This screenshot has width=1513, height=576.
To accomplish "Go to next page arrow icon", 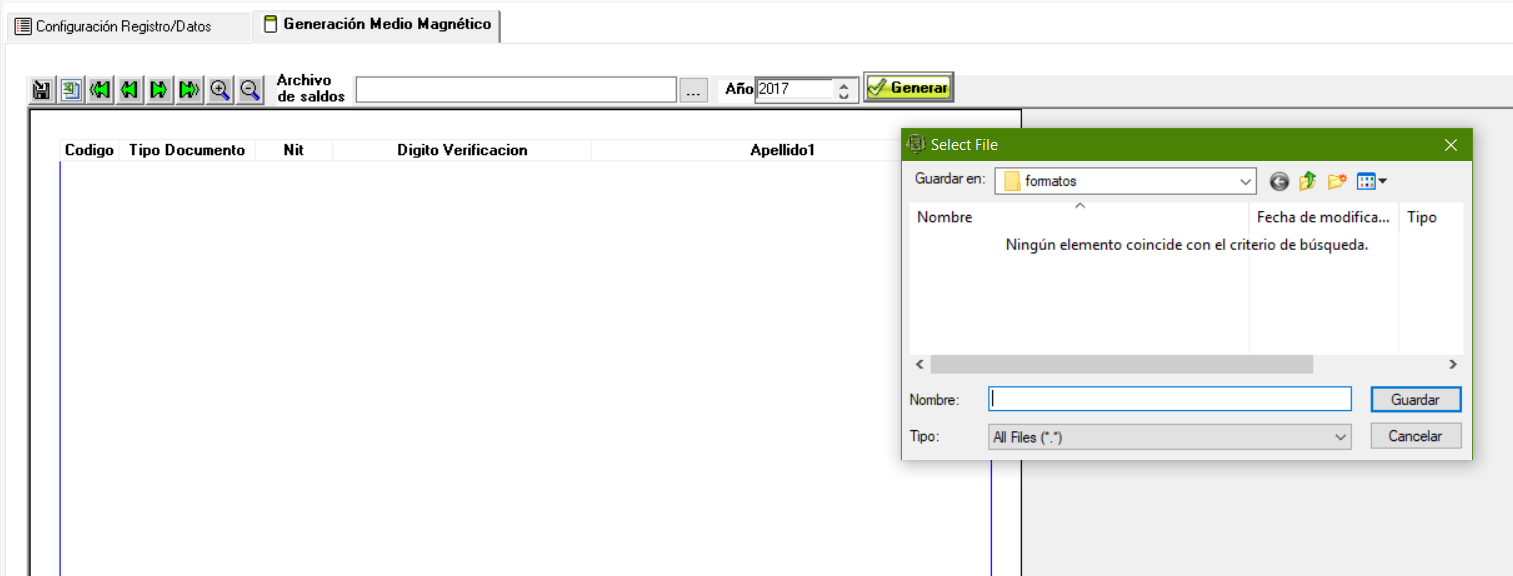I will (x=159, y=90).
